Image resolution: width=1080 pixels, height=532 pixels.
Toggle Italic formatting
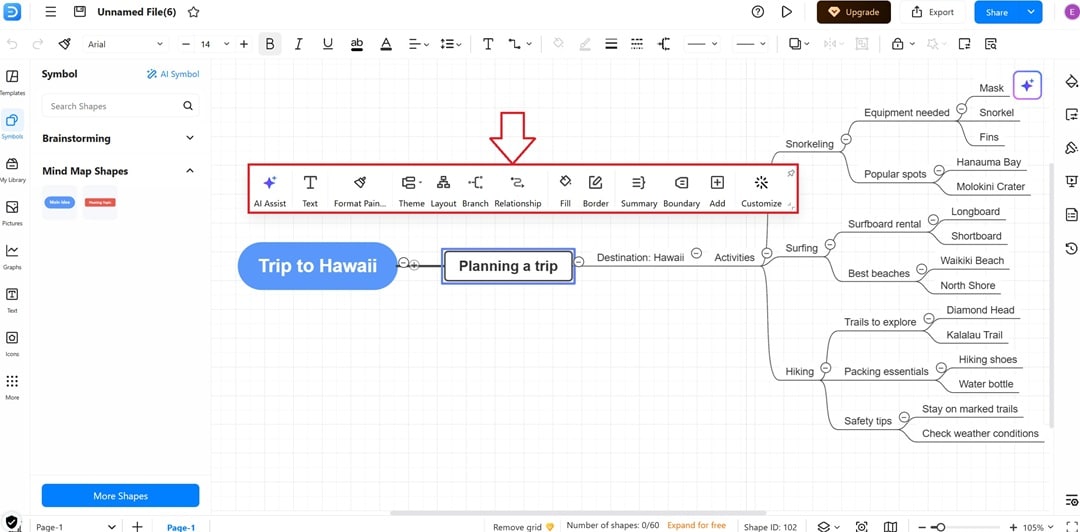coord(298,44)
